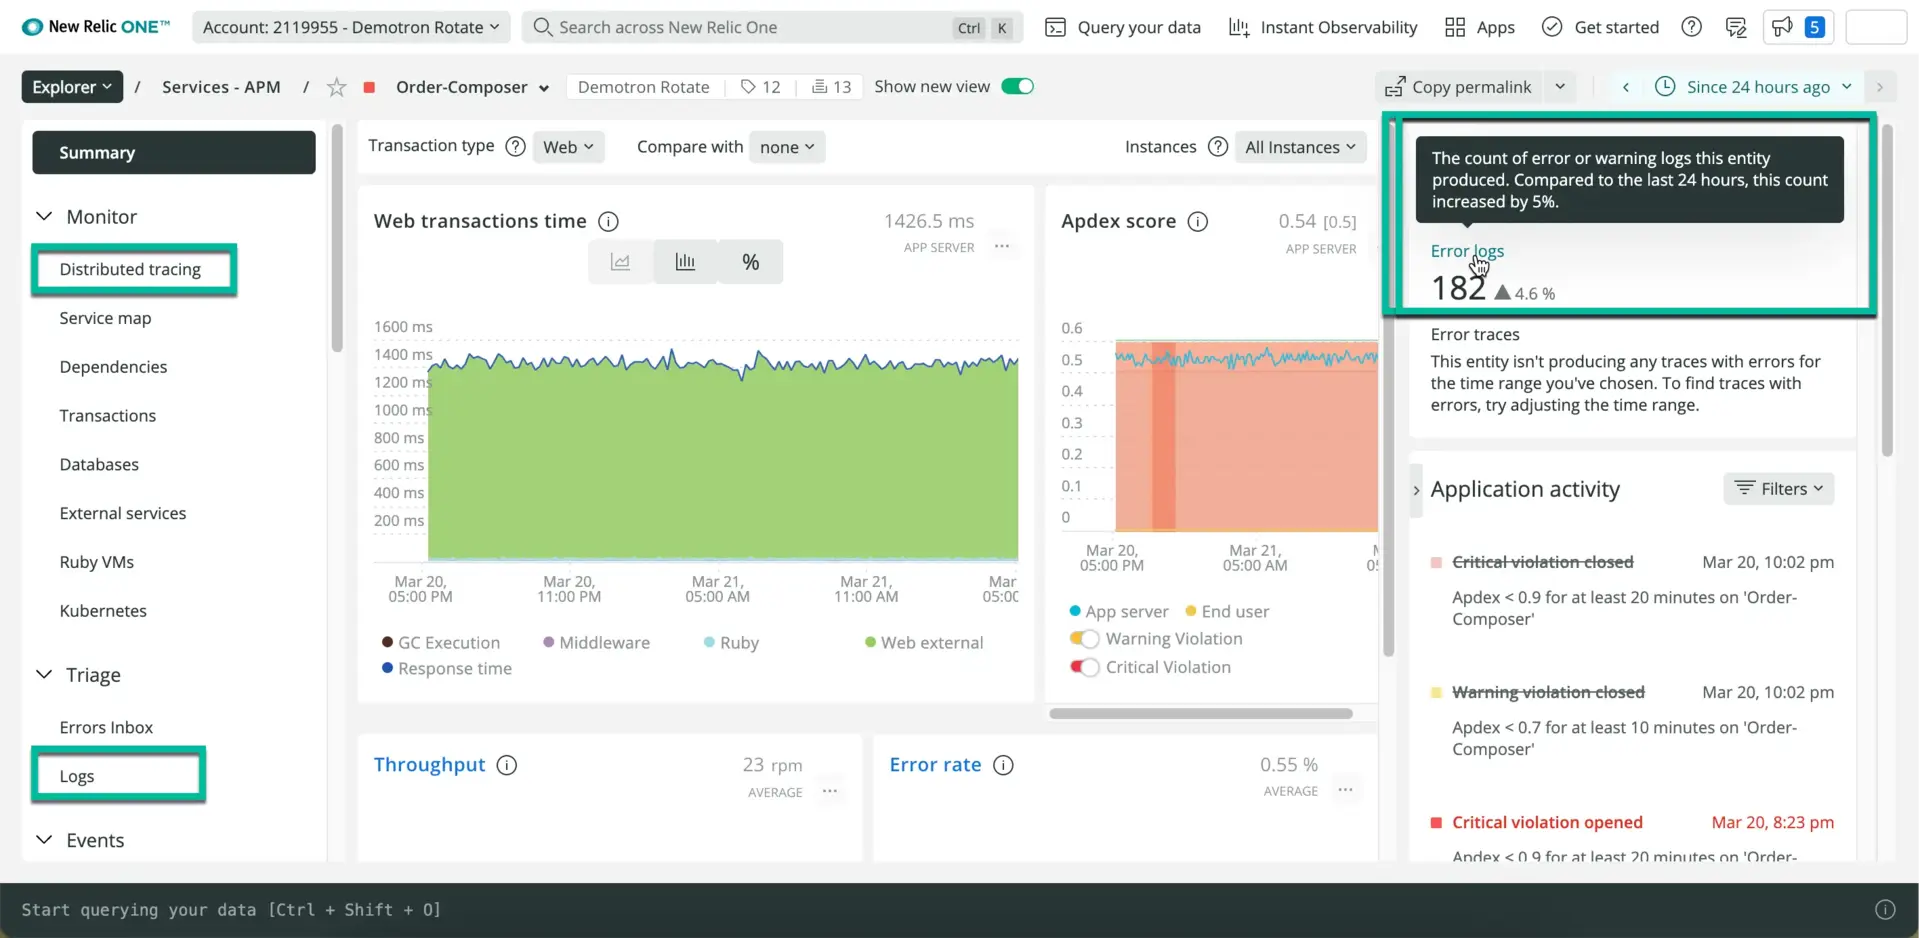Click the horizontal scrollbar below Apdex chart
The height and width of the screenshot is (938, 1920).
[1200, 714]
